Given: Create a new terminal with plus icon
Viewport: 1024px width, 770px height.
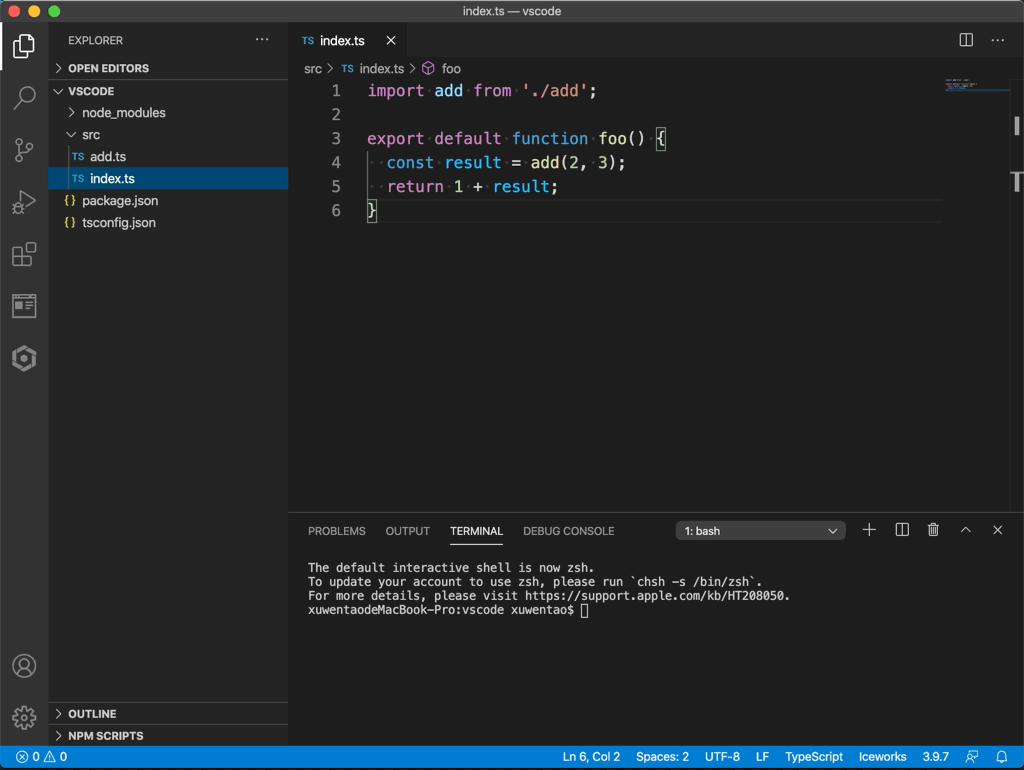Looking at the screenshot, I should 869,530.
